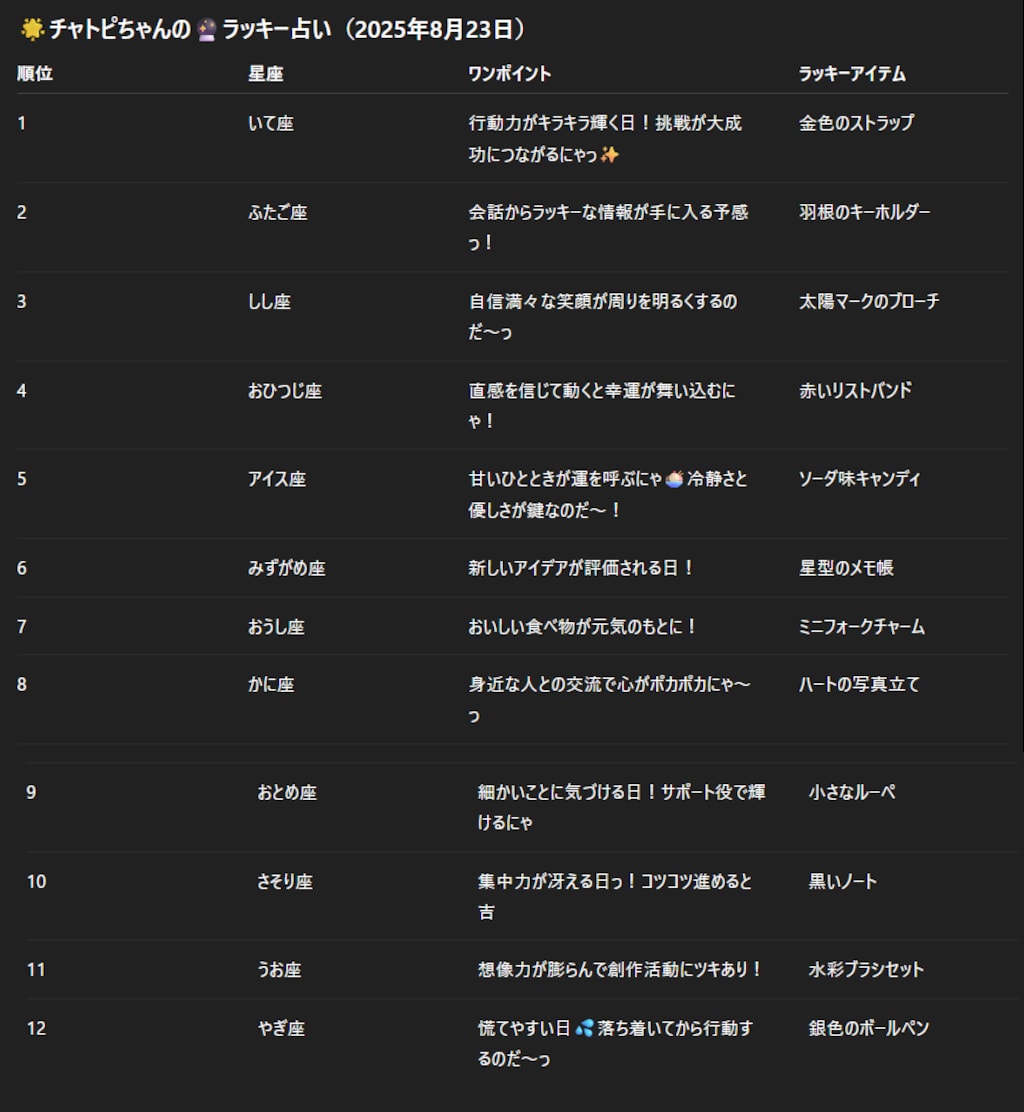This screenshot has width=1024, height=1112.
Task: Select the ふたご座 zodiac cell
Action: (278, 212)
